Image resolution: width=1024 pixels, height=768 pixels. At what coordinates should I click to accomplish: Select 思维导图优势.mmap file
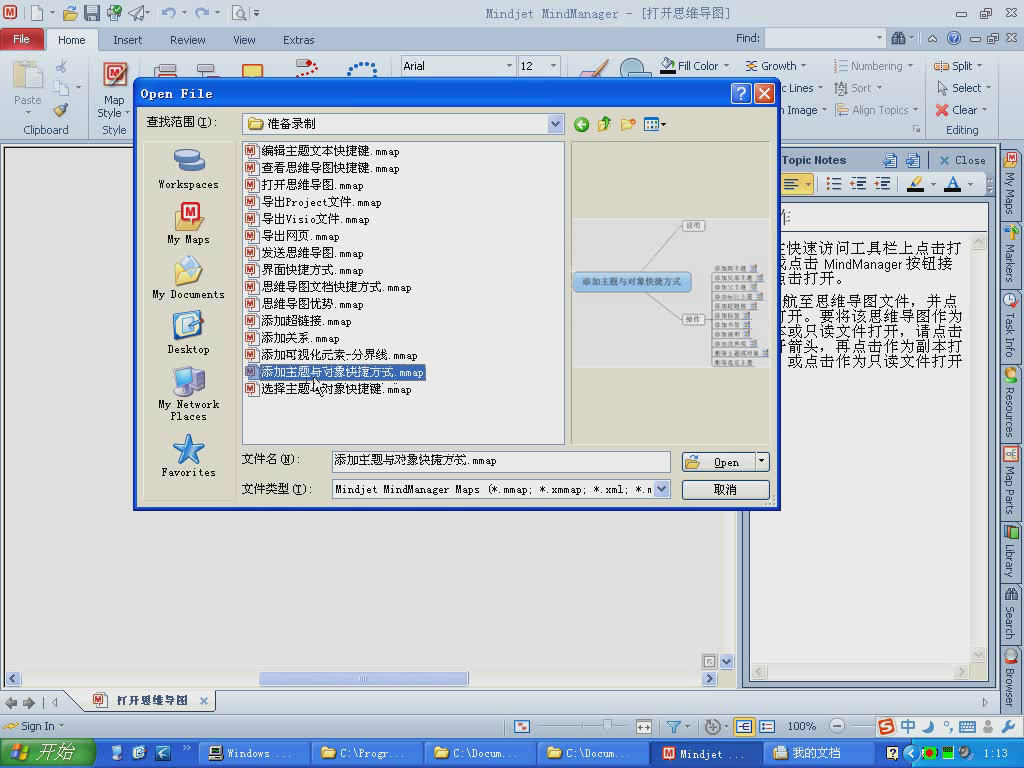click(304, 304)
